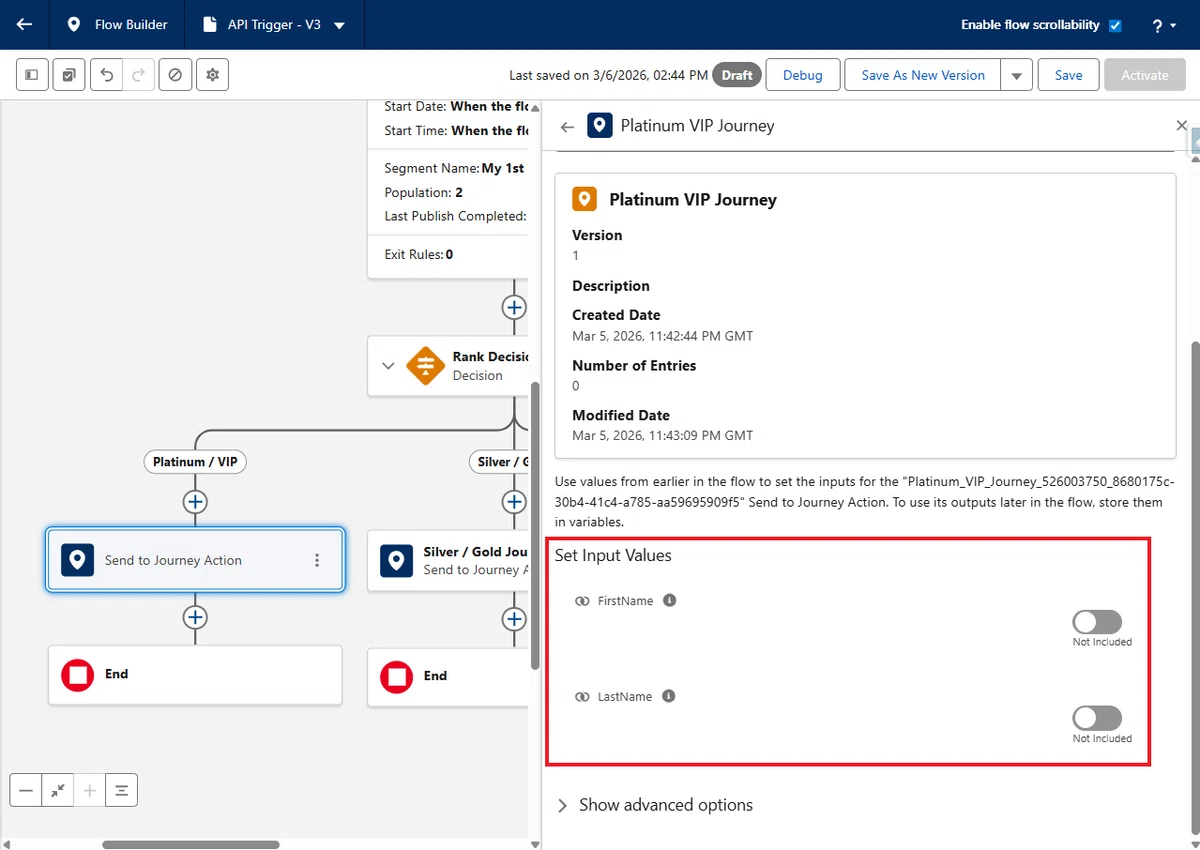Click the panel header journey pin icon
This screenshot has height=850, width=1200.
pyautogui.click(x=599, y=126)
